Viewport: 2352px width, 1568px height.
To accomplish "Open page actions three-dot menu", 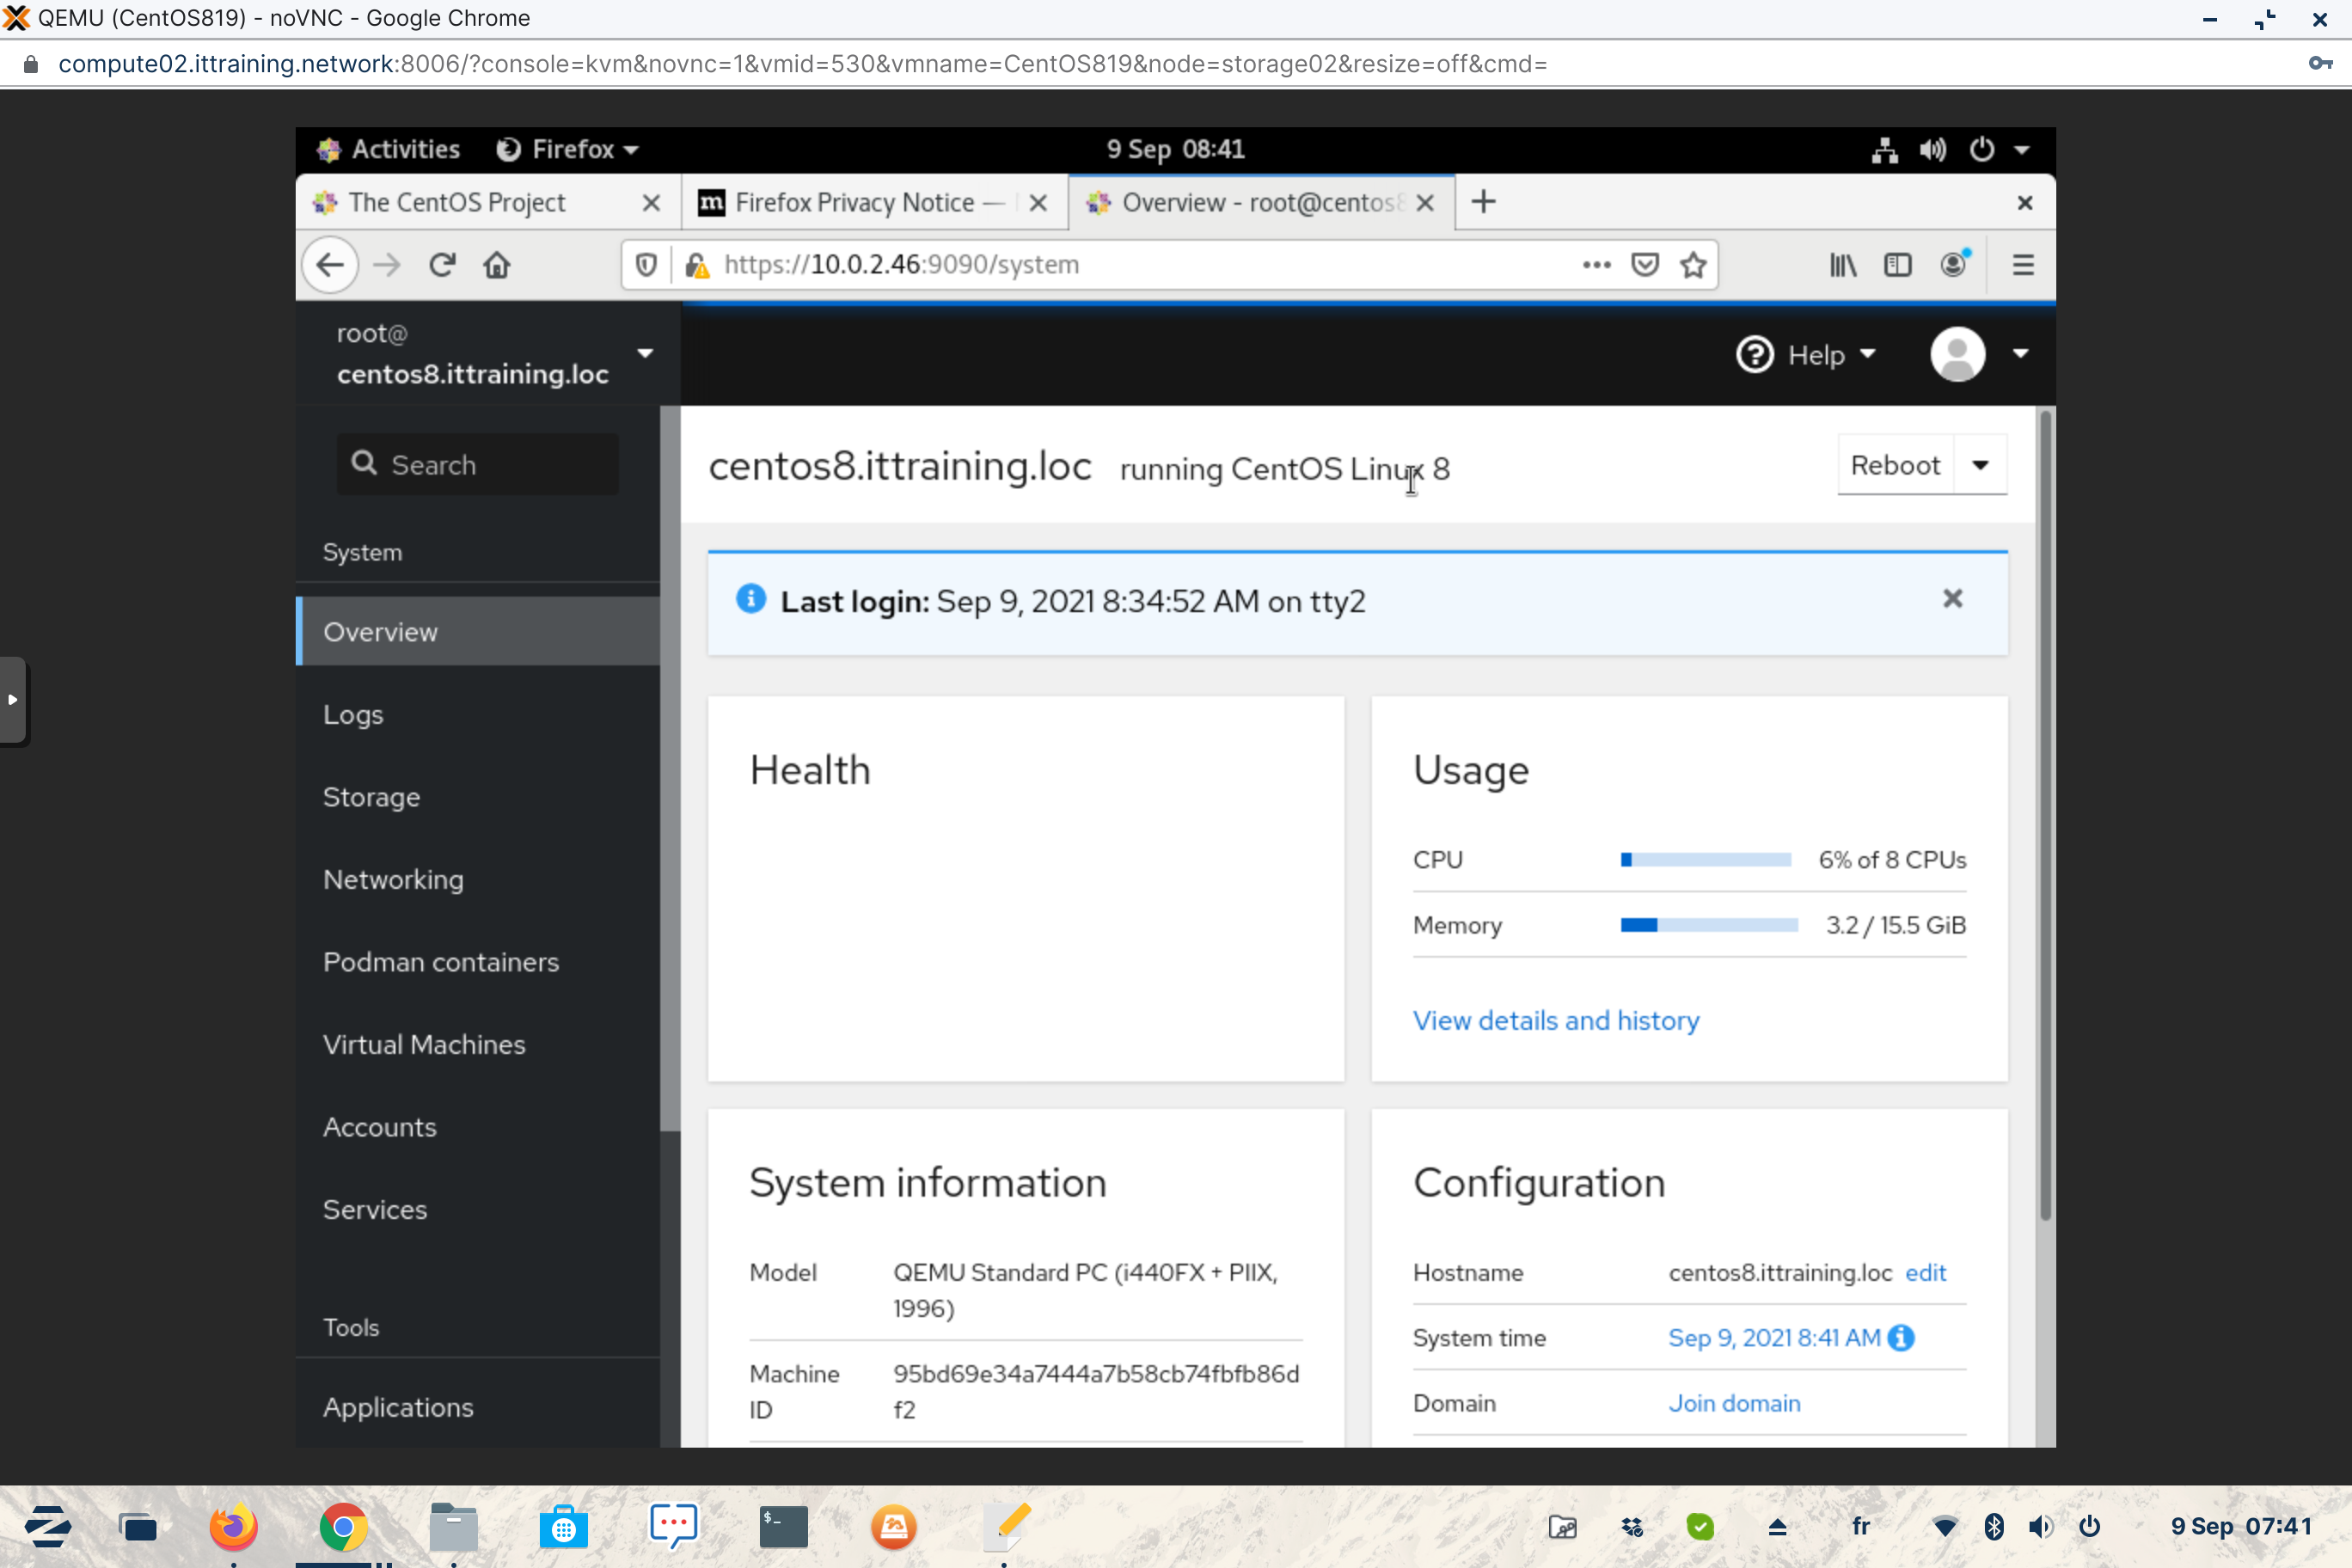I will coord(1596,265).
